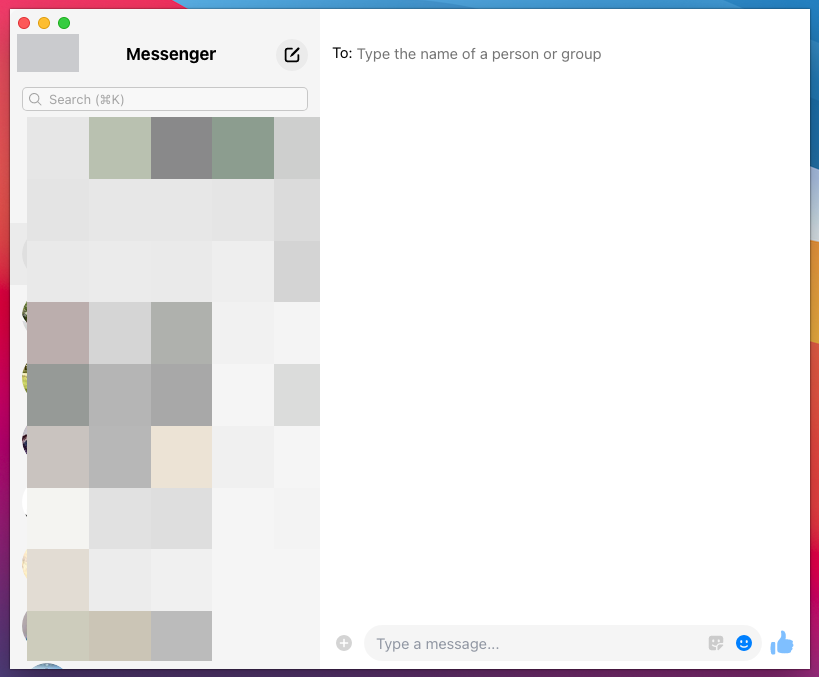Send a thumbs-up like

pyautogui.click(x=782, y=643)
